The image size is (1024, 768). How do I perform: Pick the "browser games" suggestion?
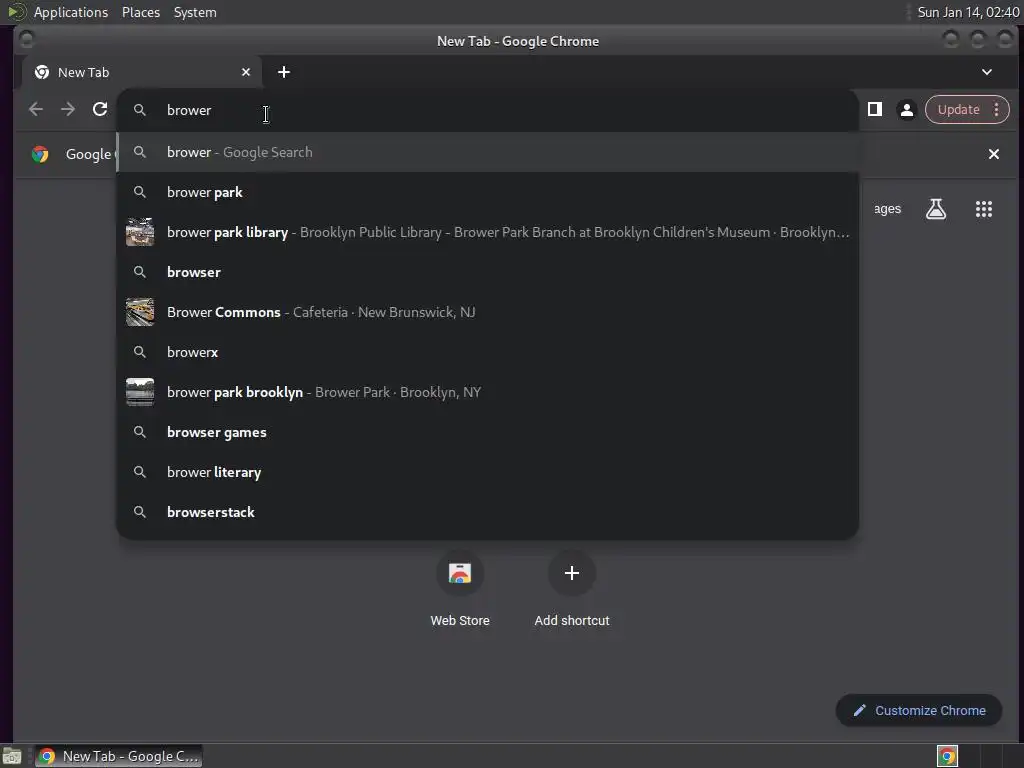click(487, 432)
